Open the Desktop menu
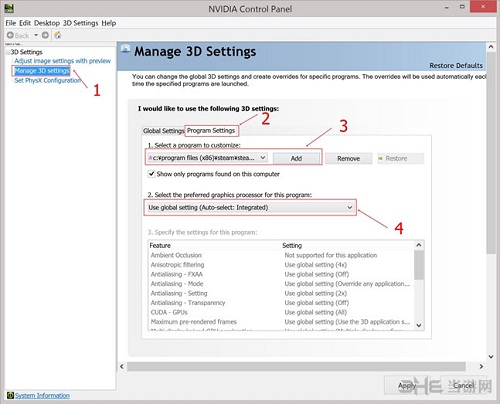This screenshot has width=500, height=404. pyautogui.click(x=47, y=23)
